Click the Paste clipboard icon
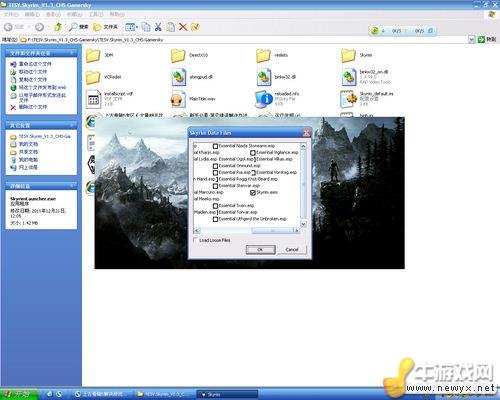 [x=171, y=27]
